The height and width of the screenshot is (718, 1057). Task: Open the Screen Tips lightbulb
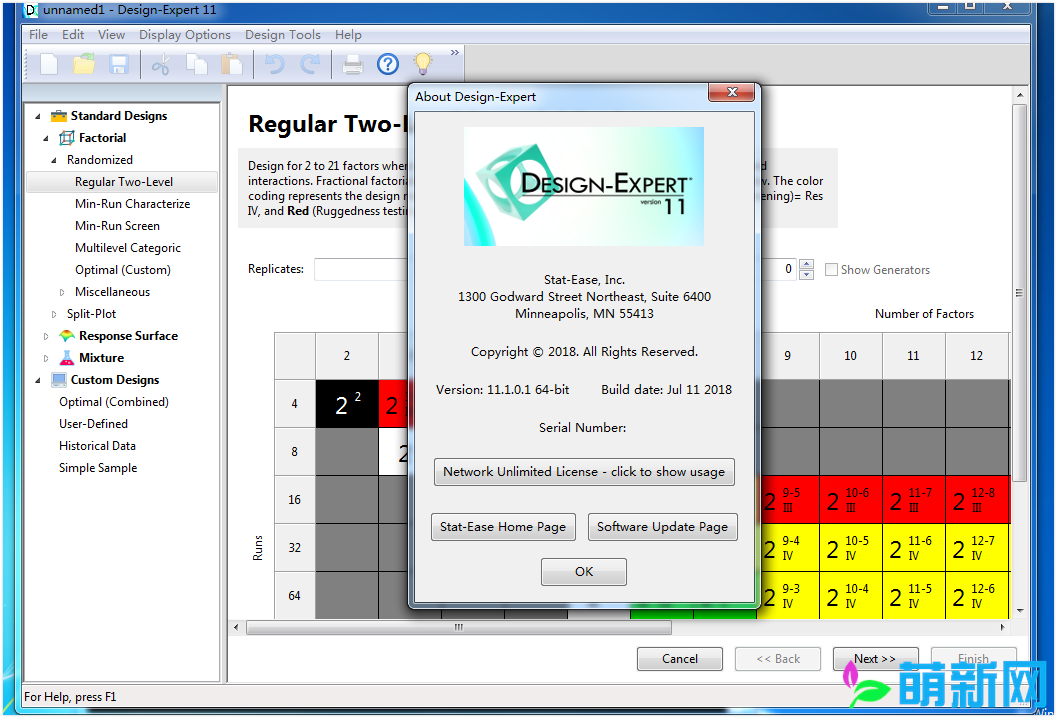(x=421, y=64)
